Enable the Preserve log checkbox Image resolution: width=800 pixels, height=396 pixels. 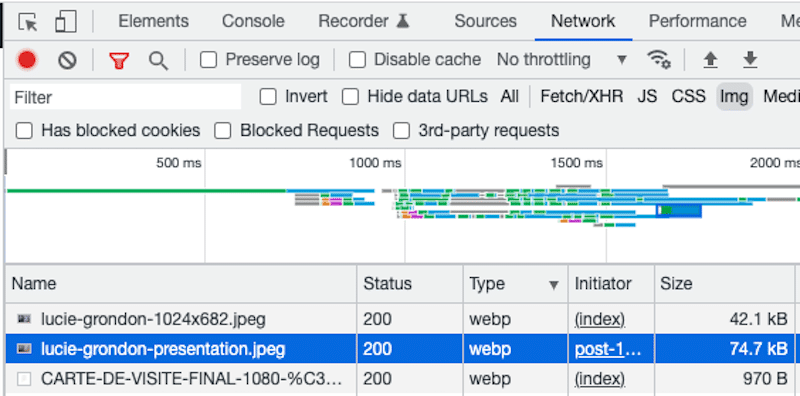click(x=208, y=60)
